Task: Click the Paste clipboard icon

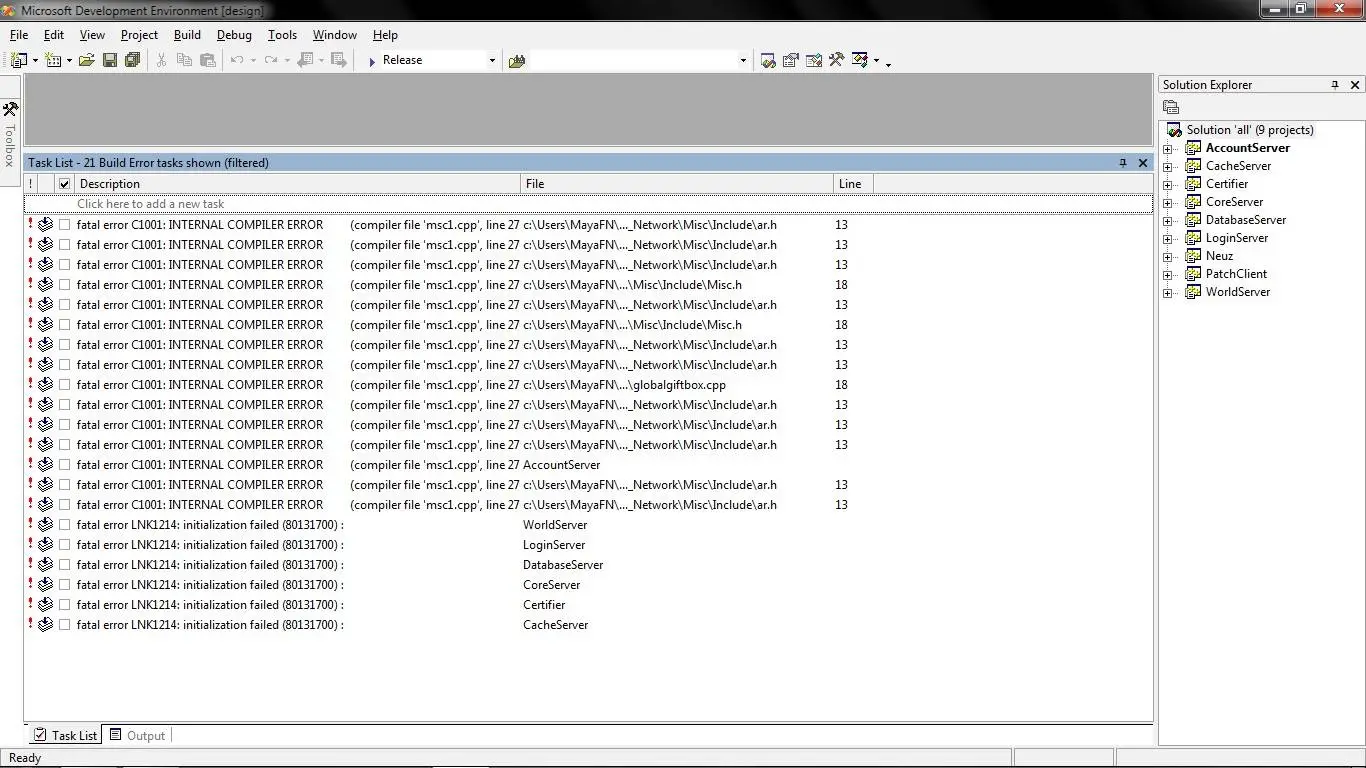Action: click(x=208, y=60)
